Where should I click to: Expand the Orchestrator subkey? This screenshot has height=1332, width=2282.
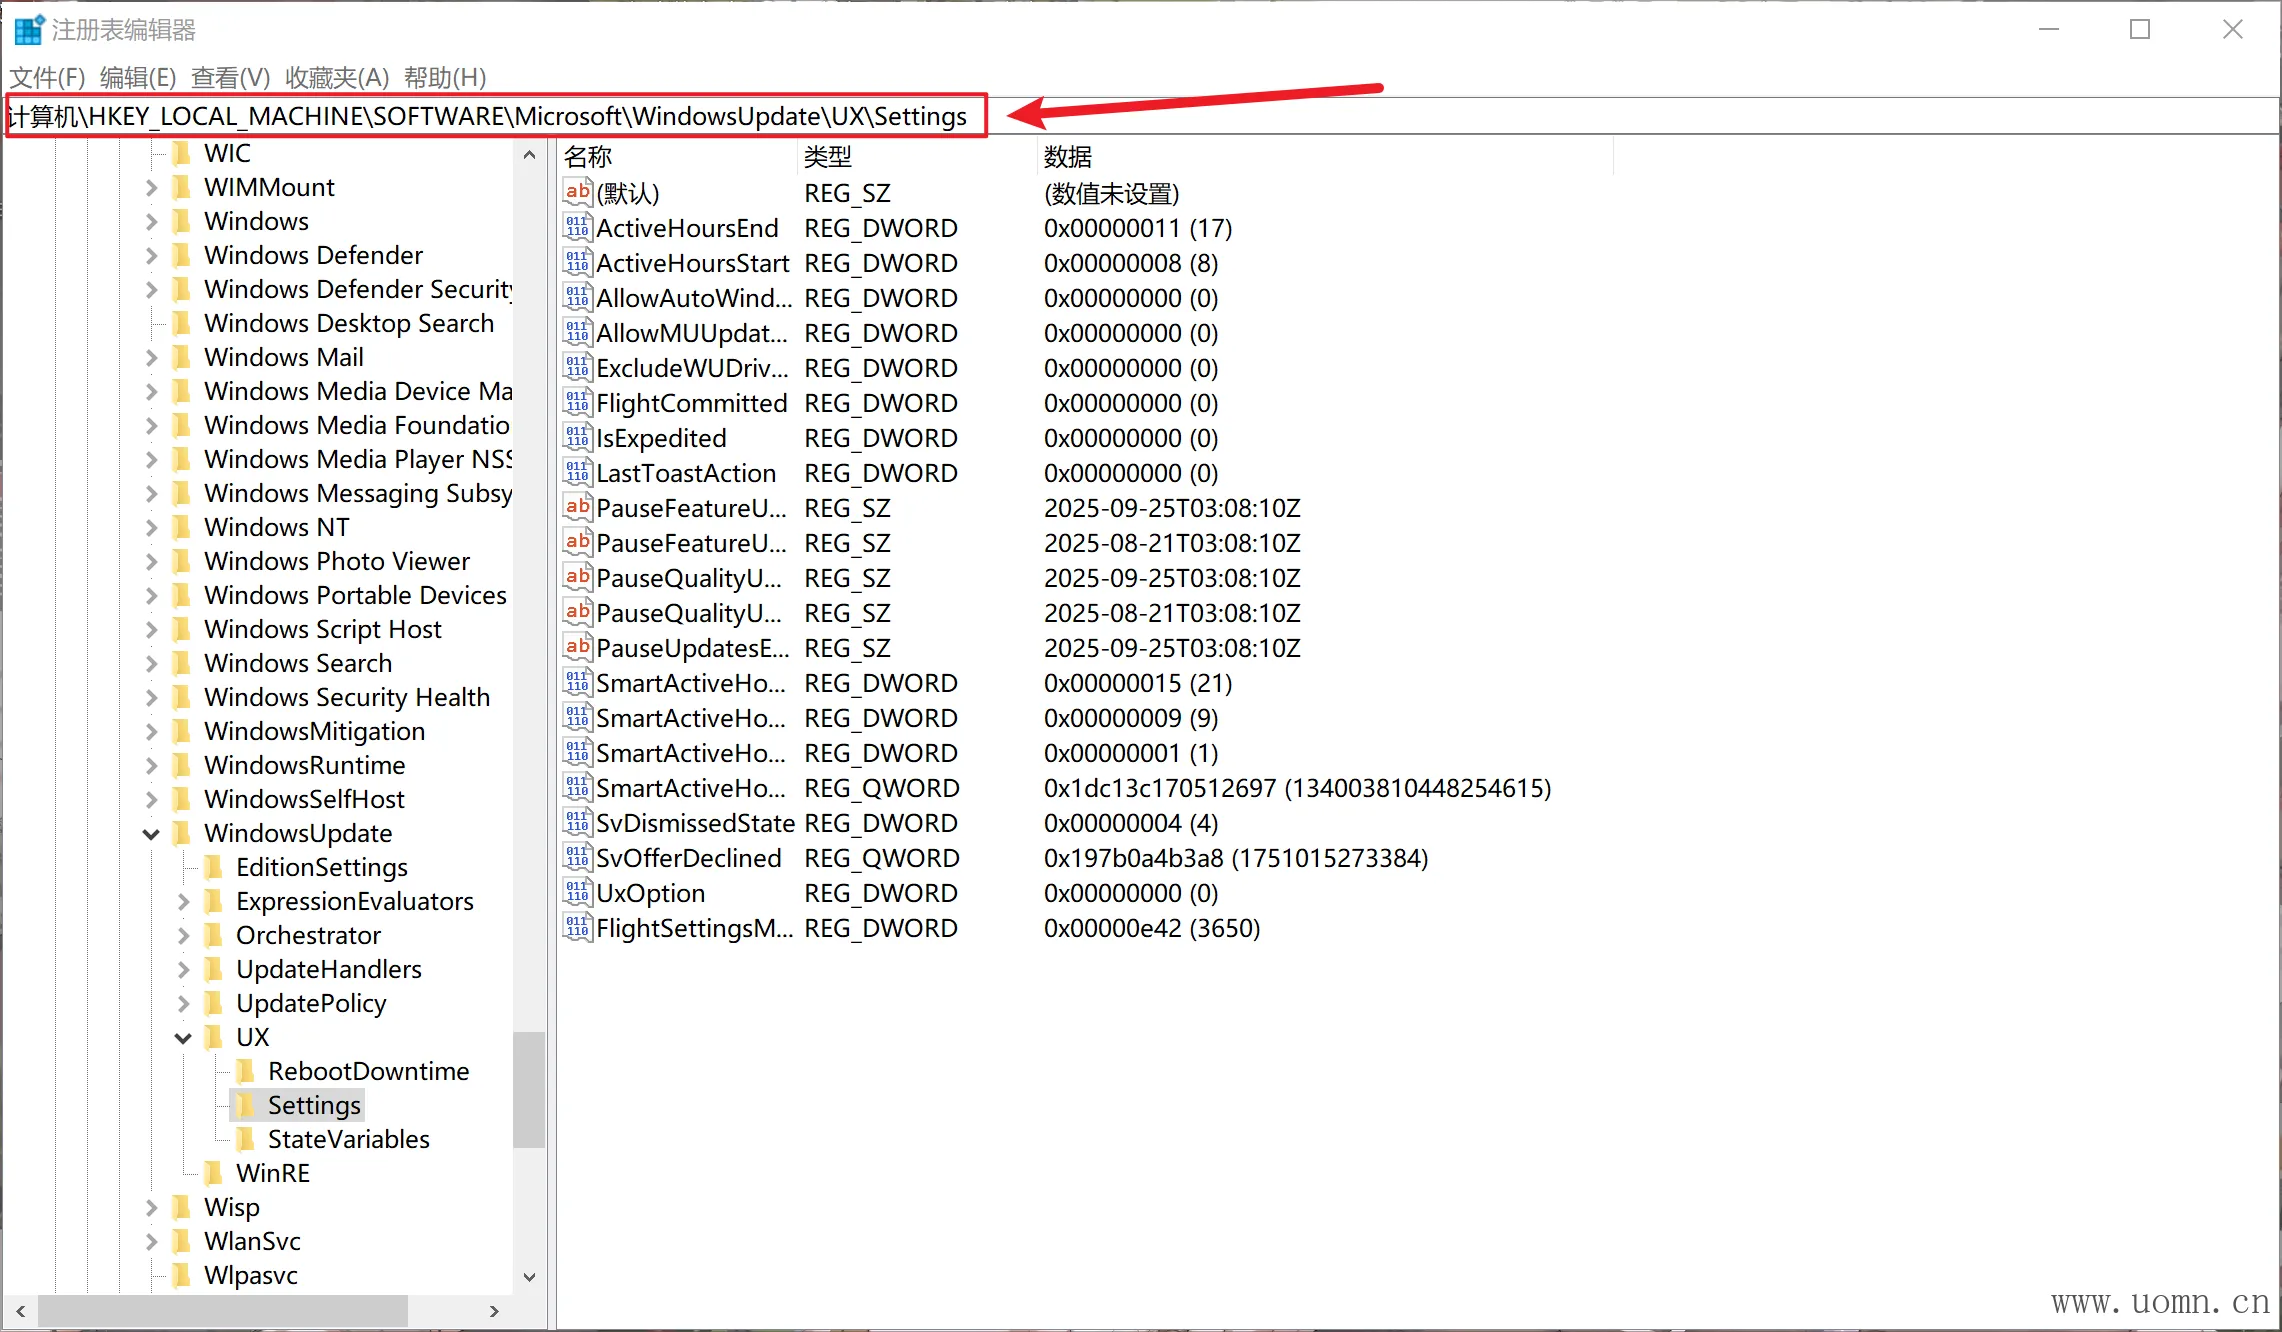(183, 935)
